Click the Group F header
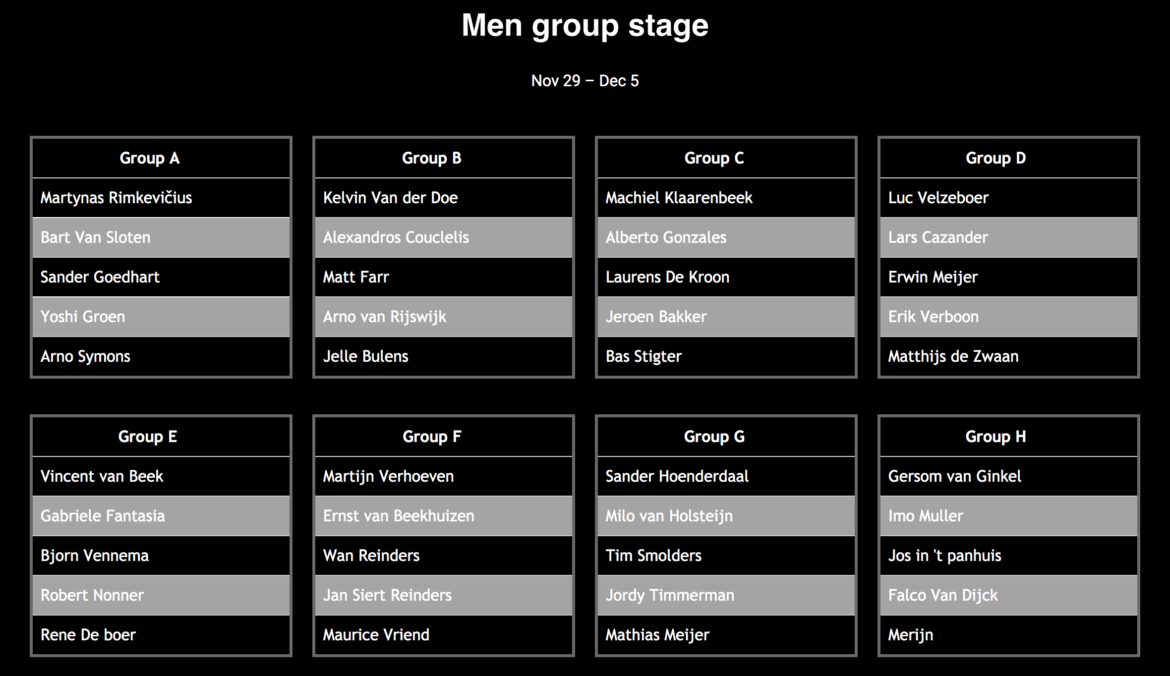This screenshot has width=1170, height=676. 432,437
